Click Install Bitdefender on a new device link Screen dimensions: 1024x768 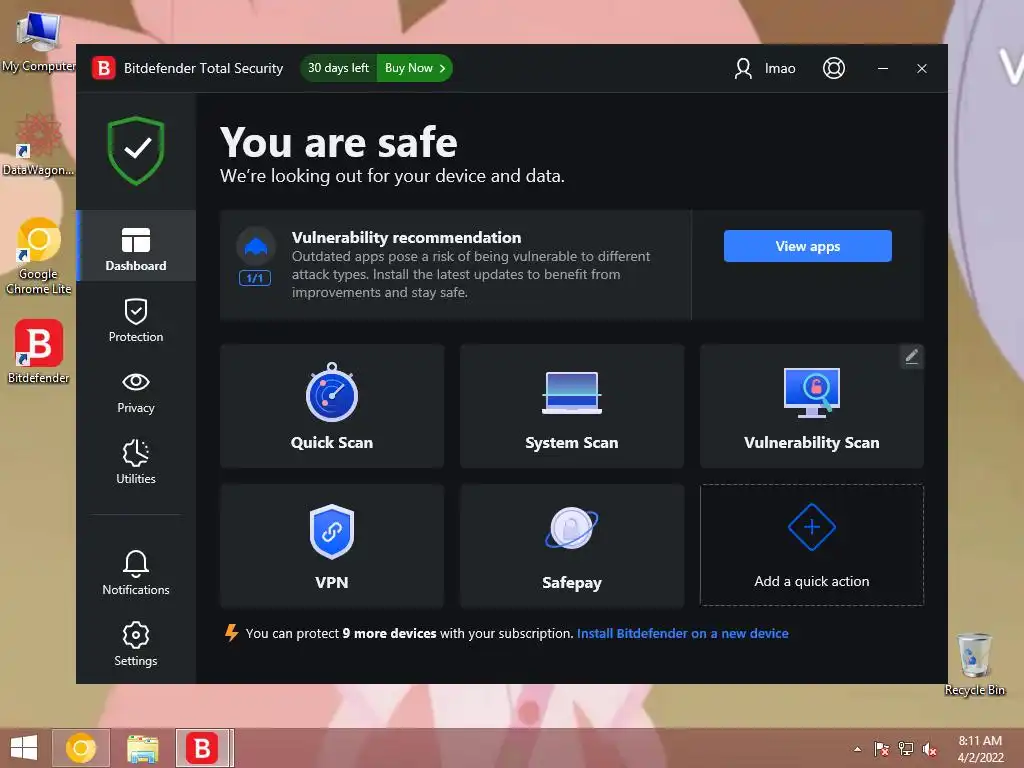[x=682, y=633]
